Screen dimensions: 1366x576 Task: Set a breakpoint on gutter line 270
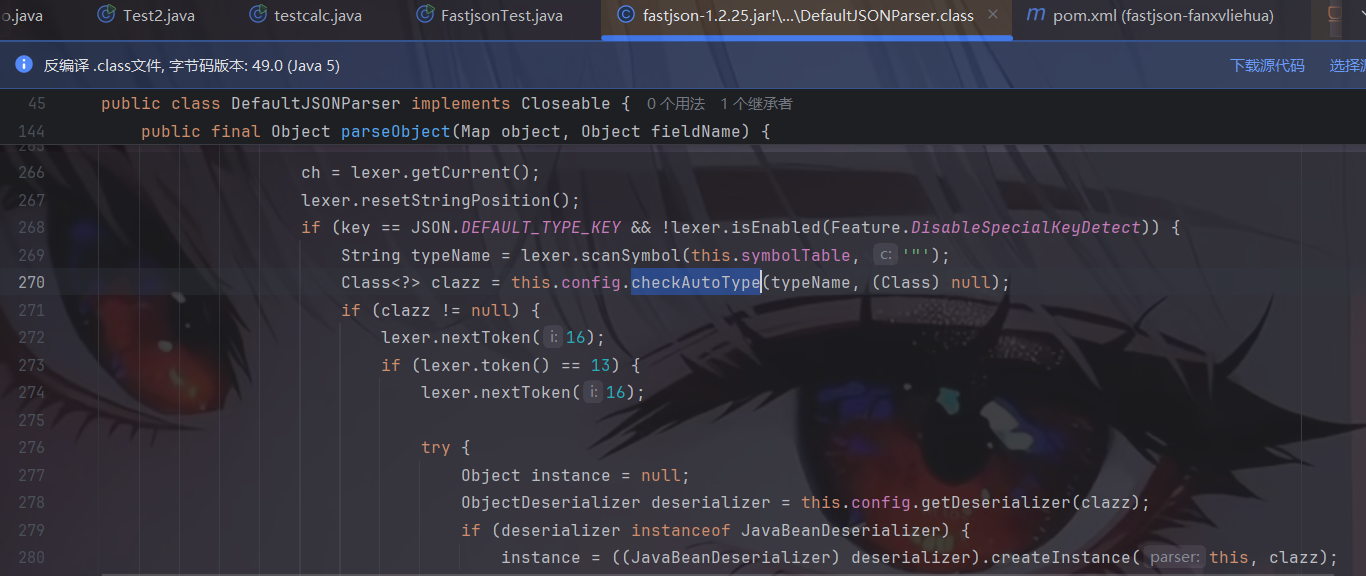34,283
